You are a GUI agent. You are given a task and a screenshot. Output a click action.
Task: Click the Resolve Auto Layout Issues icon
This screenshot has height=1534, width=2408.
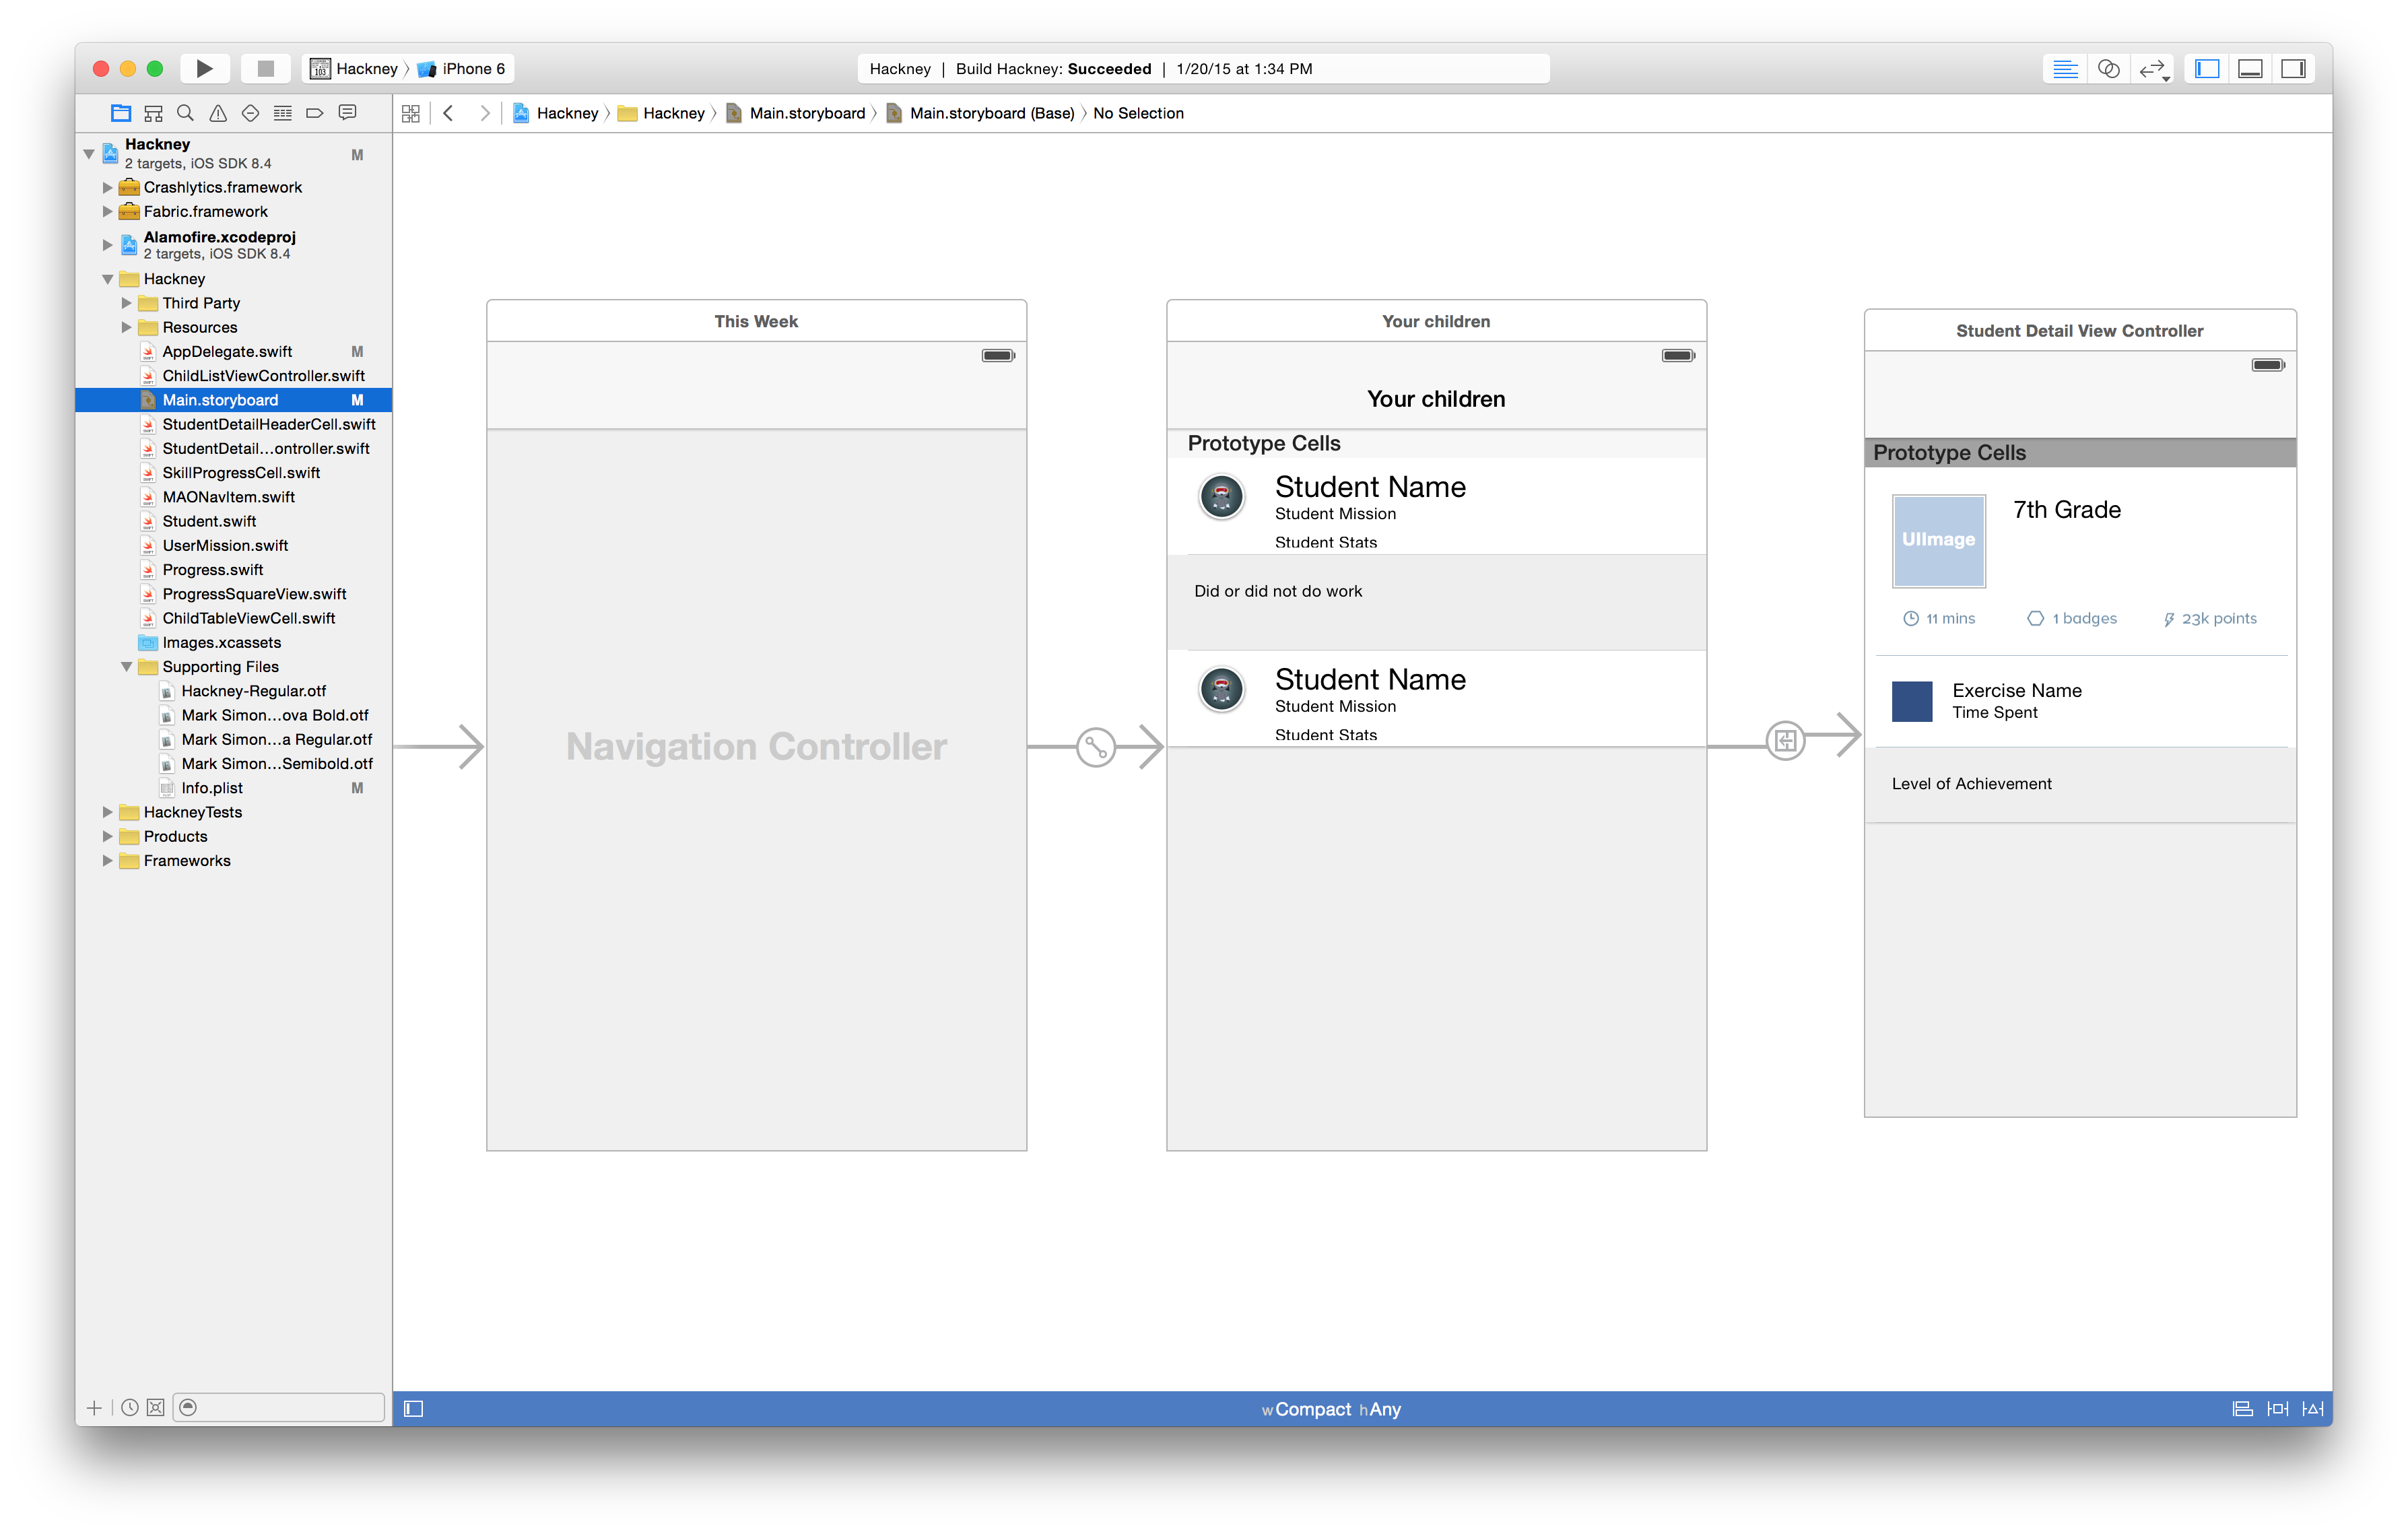(2312, 1409)
